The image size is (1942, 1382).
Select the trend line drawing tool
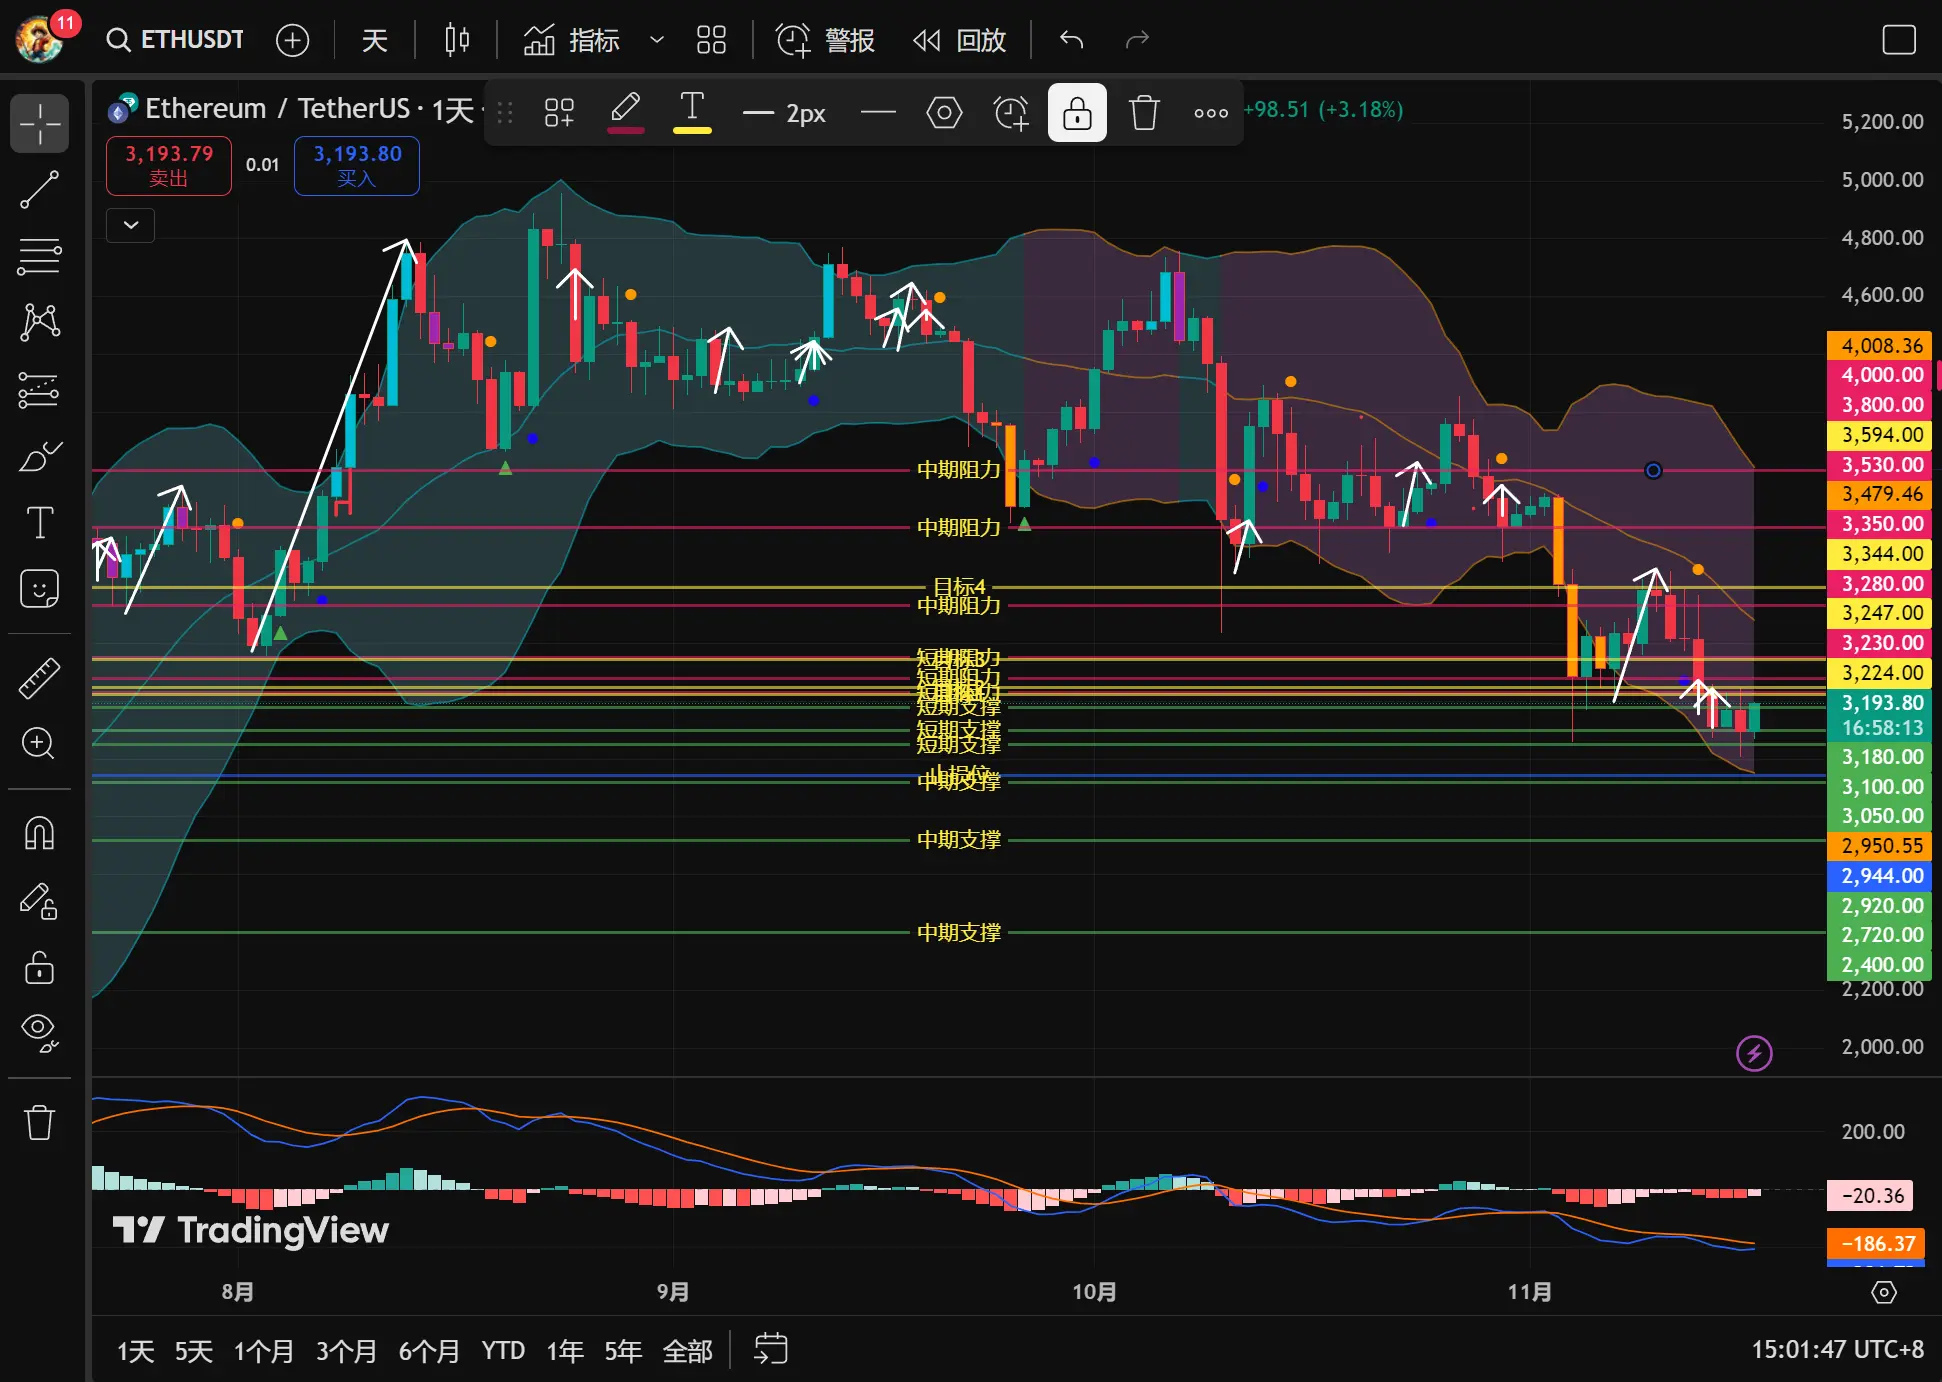tap(39, 190)
